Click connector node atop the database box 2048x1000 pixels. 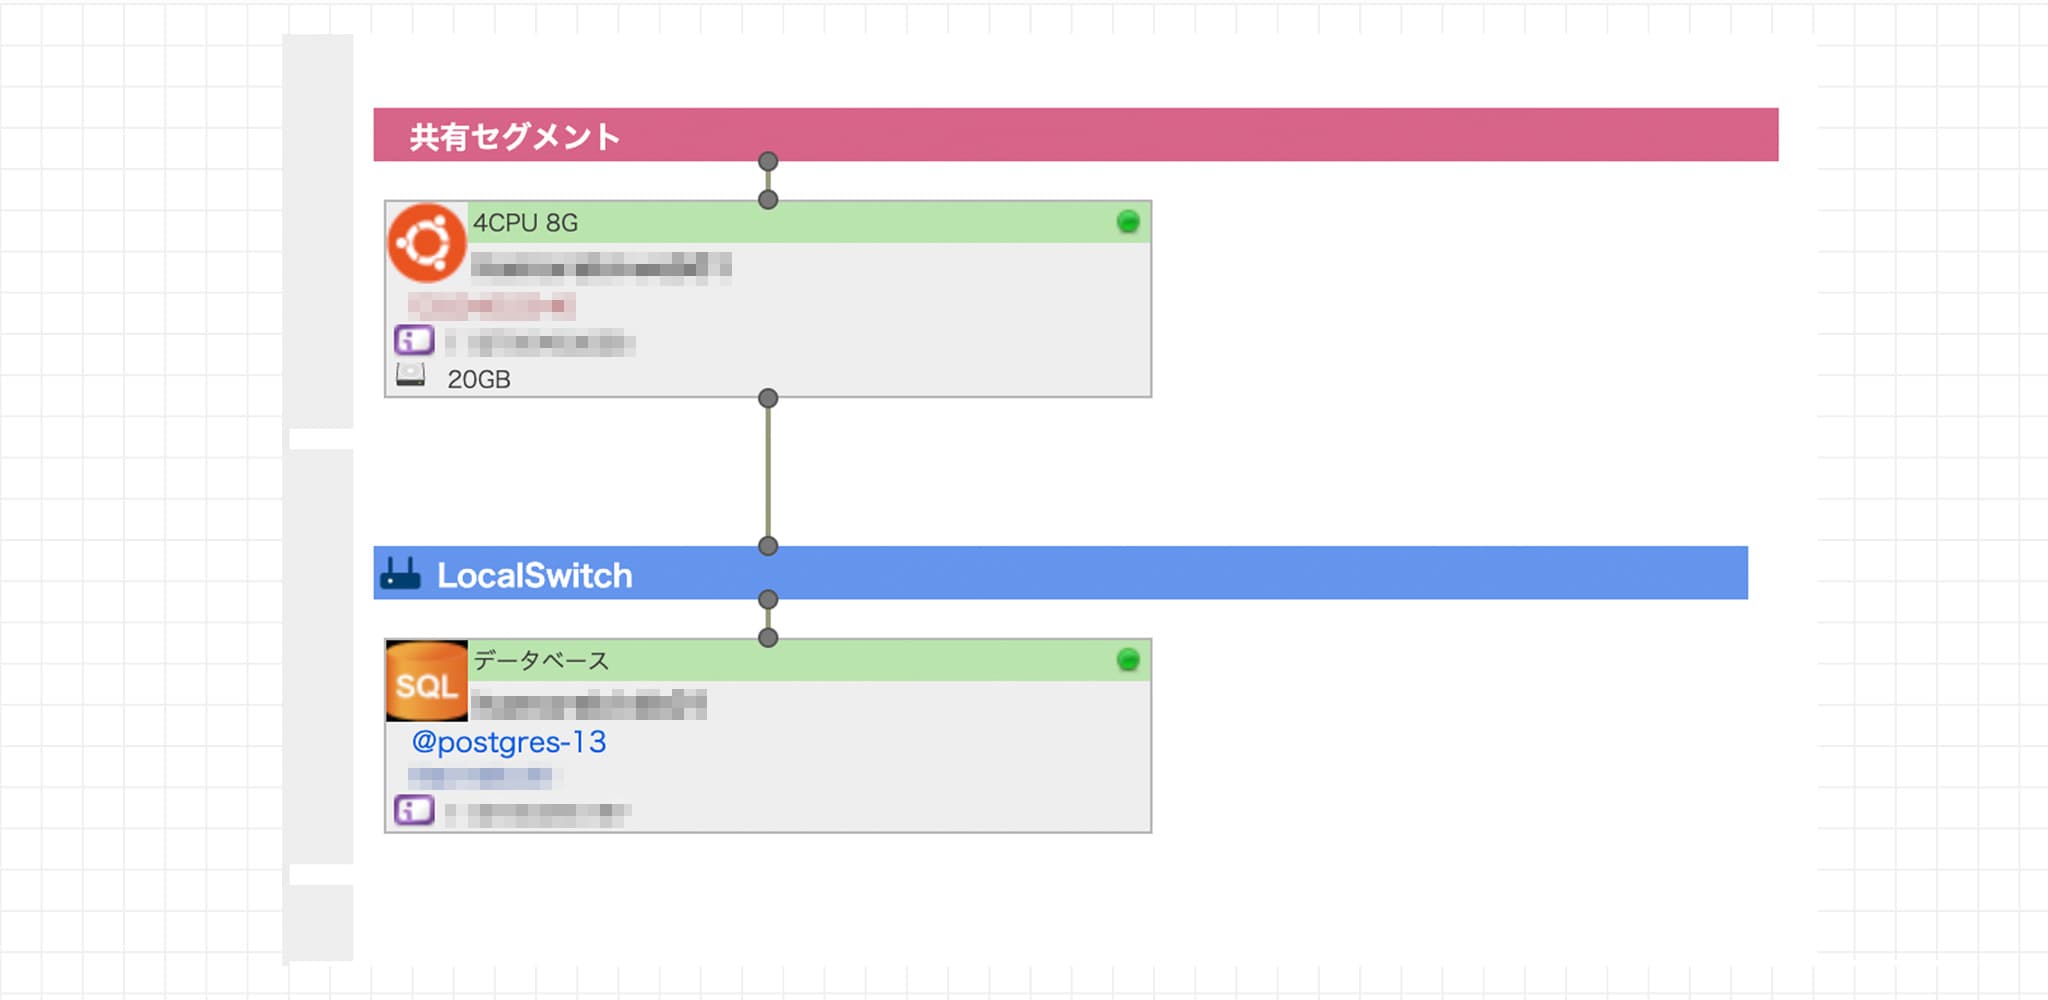768,638
